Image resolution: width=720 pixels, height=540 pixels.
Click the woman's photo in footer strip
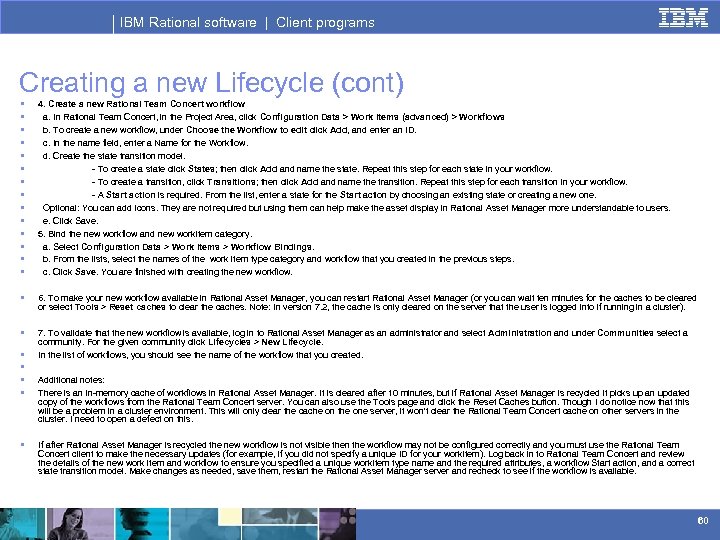pyautogui.click(x=80, y=524)
